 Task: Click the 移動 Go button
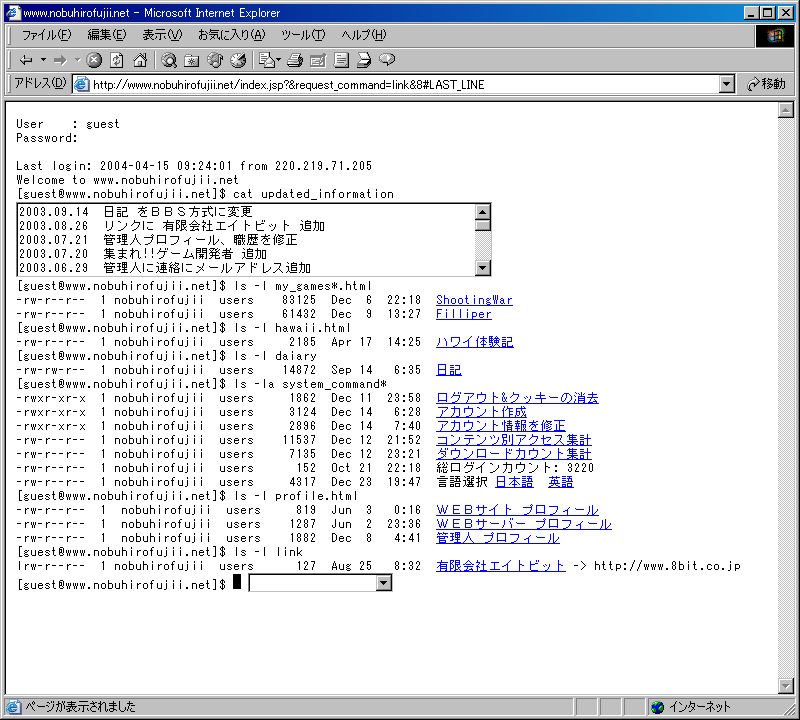pyautogui.click(x=766, y=84)
